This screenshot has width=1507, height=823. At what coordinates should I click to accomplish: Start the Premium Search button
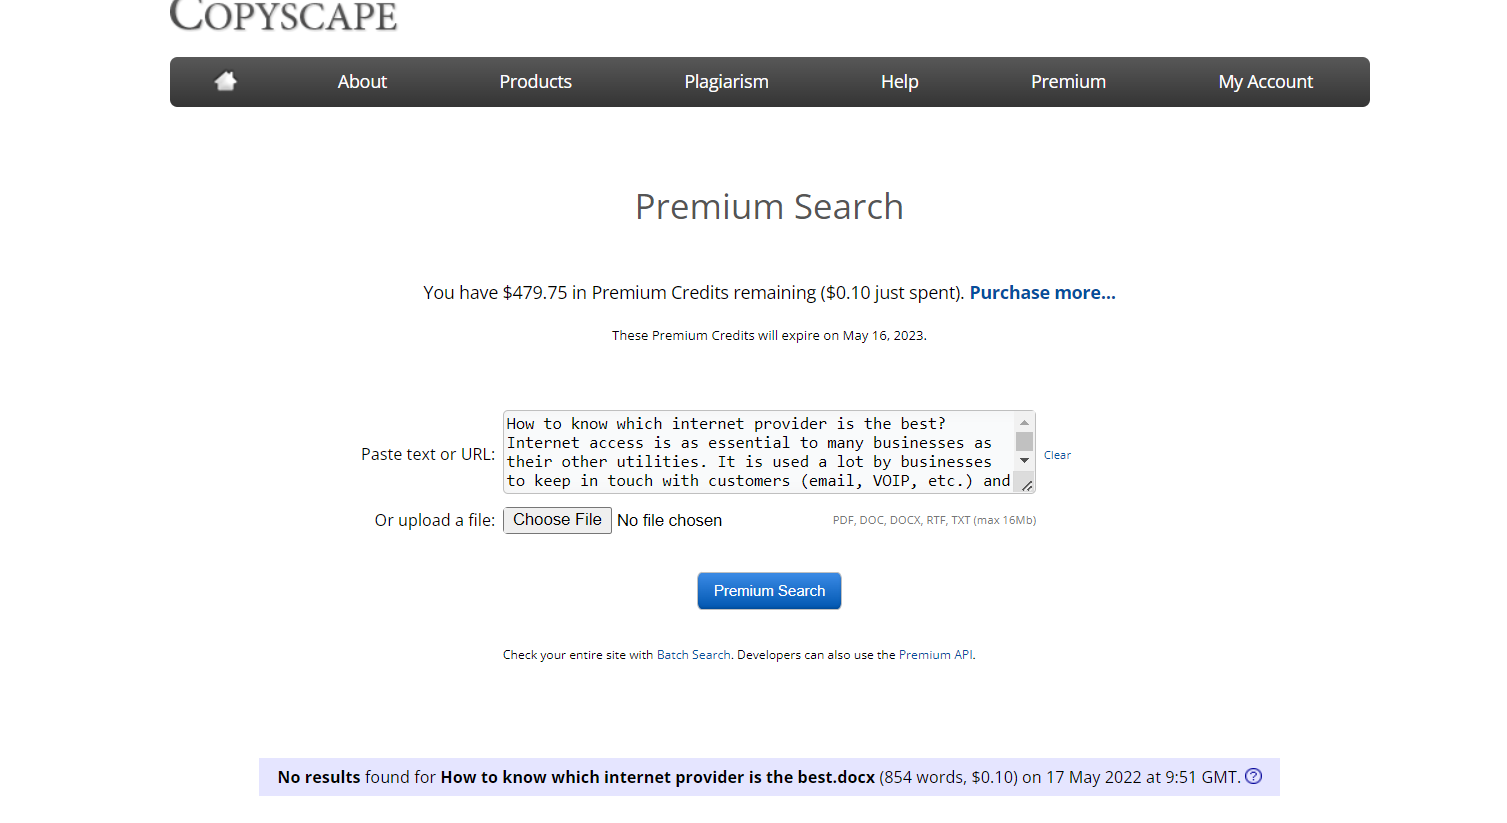(x=769, y=591)
